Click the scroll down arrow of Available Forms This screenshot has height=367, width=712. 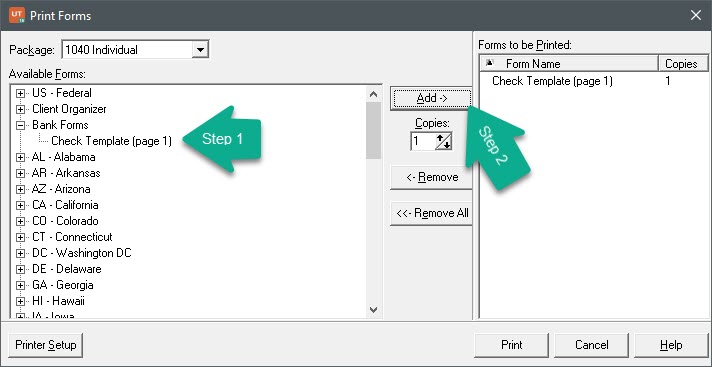(373, 310)
